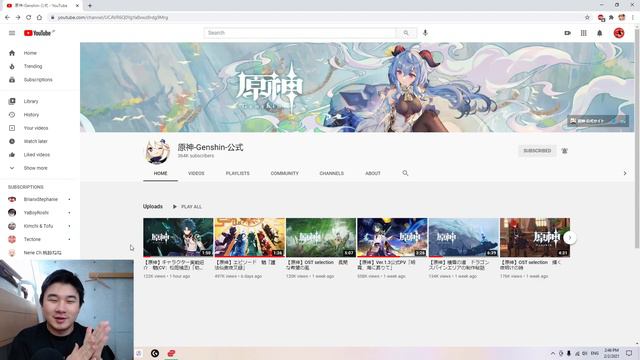Open the official site link on banner

point(598,121)
